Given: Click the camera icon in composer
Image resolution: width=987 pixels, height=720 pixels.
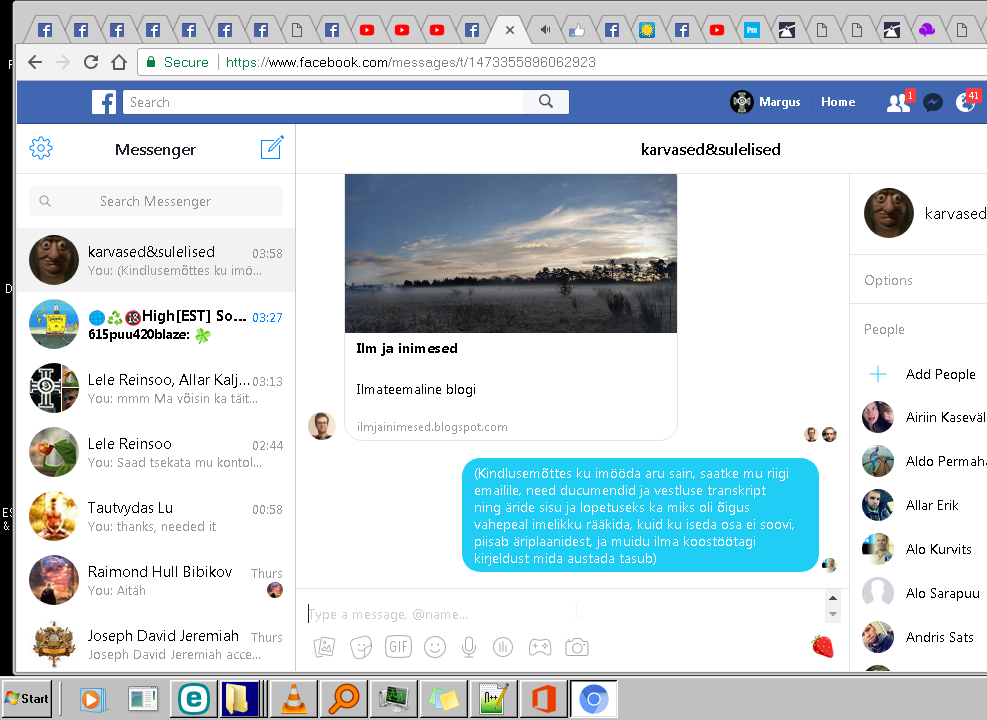Looking at the screenshot, I should click(x=576, y=647).
